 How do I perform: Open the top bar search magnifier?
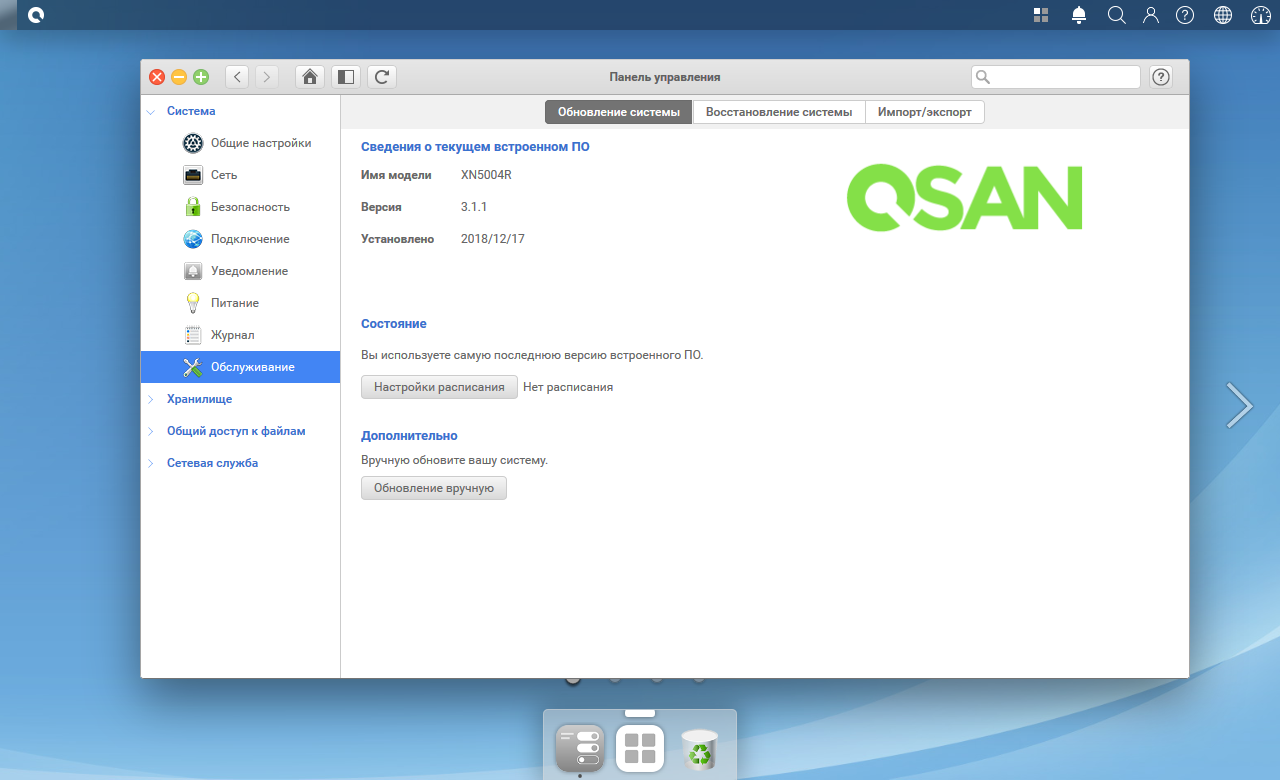[x=1117, y=15]
